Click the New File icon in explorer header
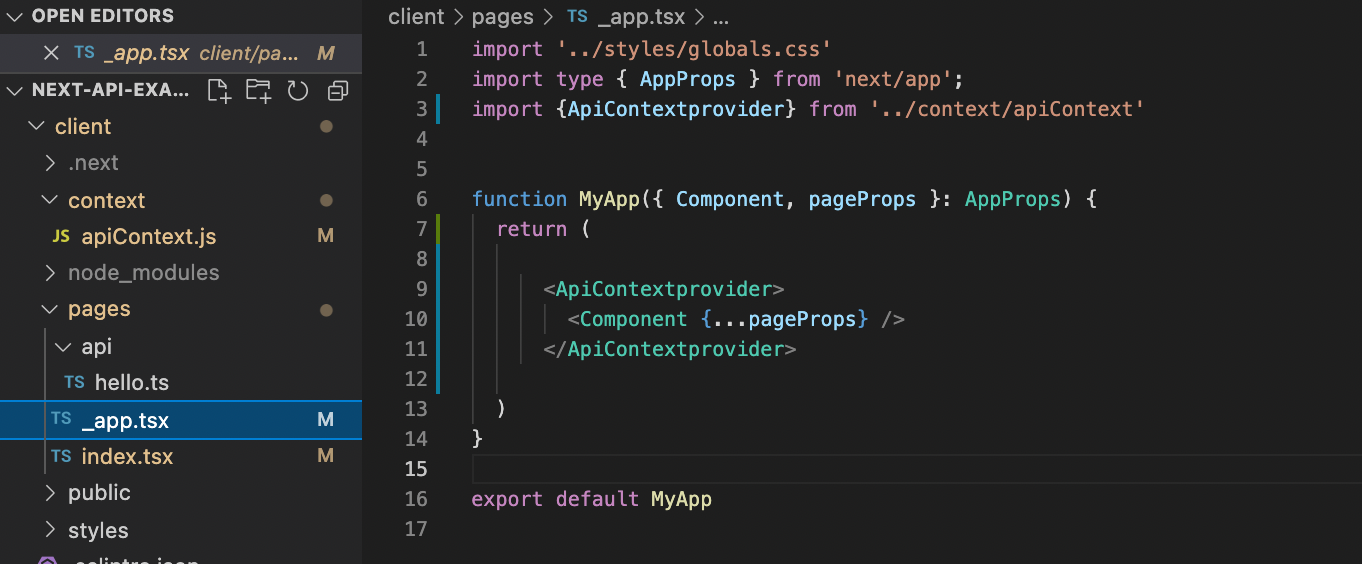Image resolution: width=1362 pixels, height=564 pixels. tap(219, 91)
